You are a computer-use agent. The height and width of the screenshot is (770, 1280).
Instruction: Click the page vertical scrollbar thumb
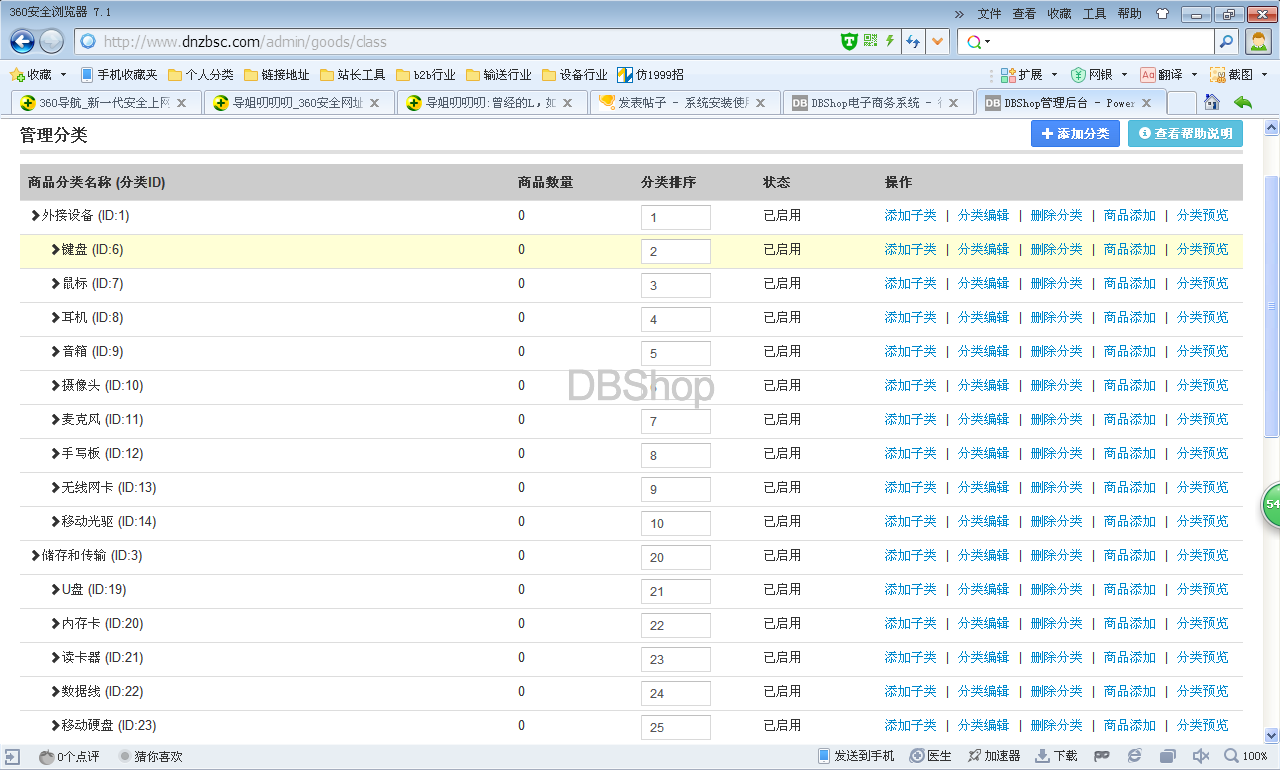pos(1272,305)
